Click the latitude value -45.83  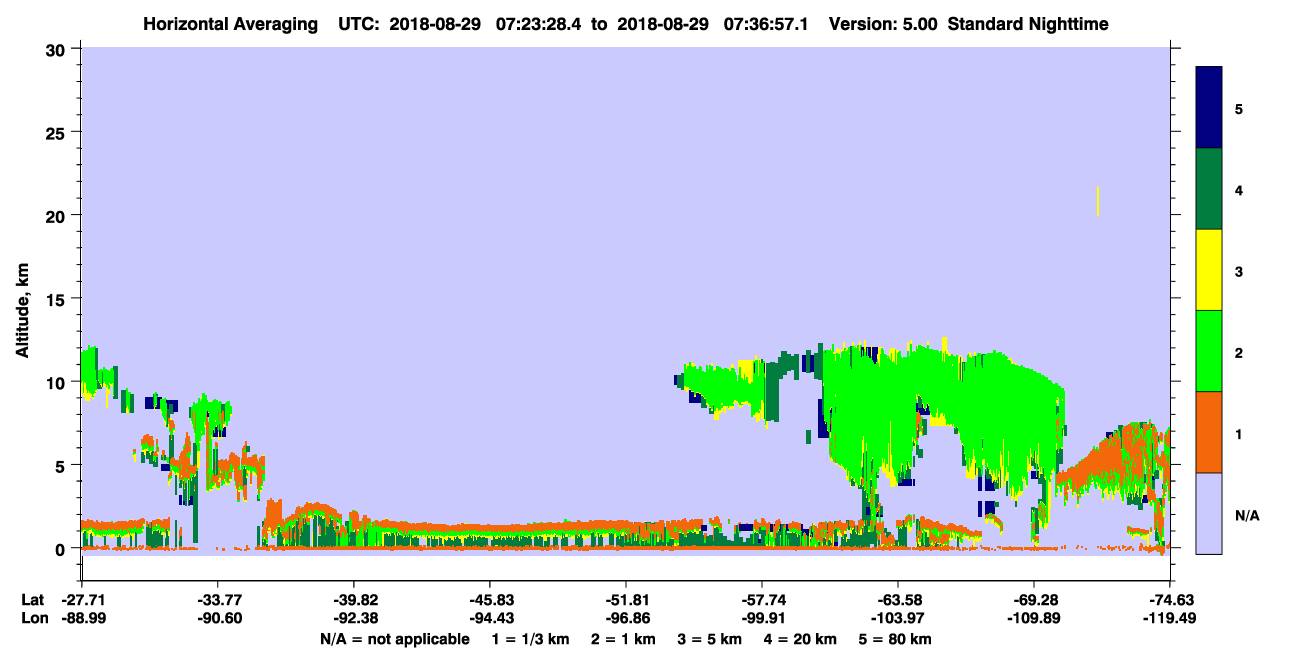[x=490, y=600]
